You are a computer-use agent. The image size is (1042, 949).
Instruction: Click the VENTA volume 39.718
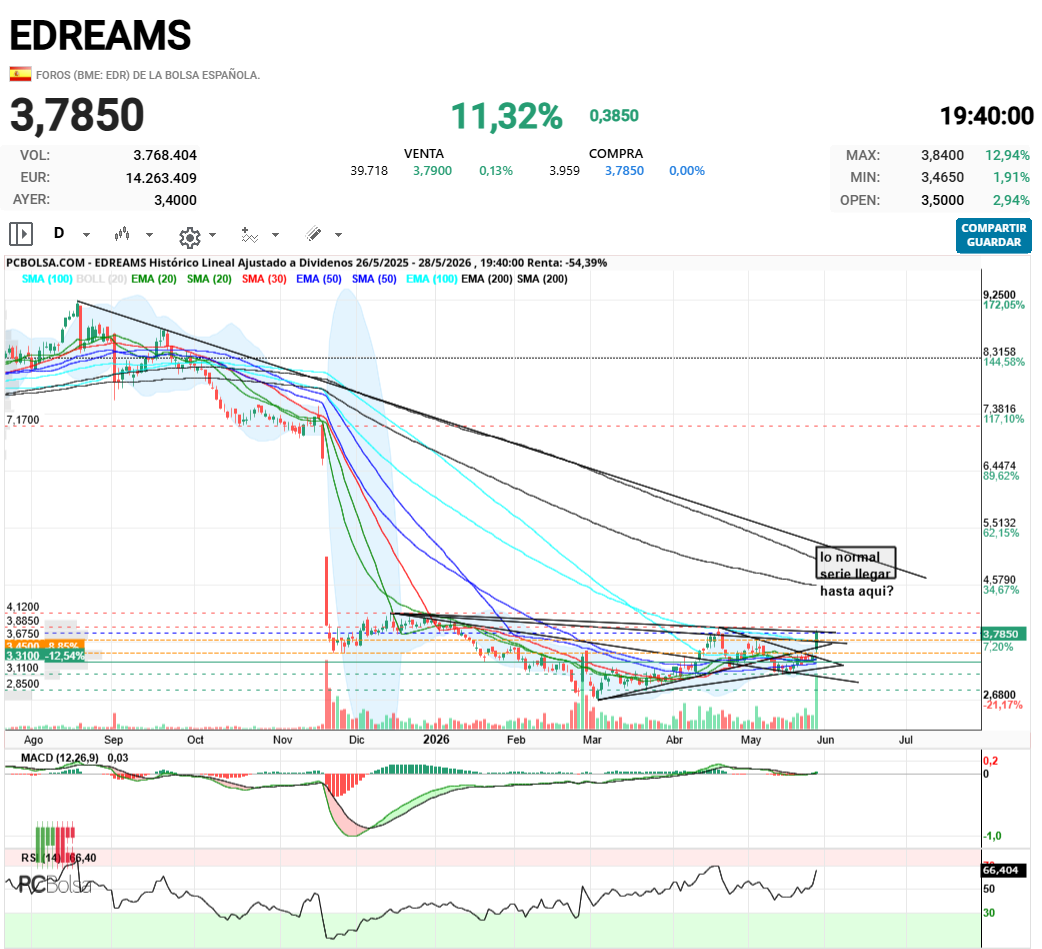[369, 171]
